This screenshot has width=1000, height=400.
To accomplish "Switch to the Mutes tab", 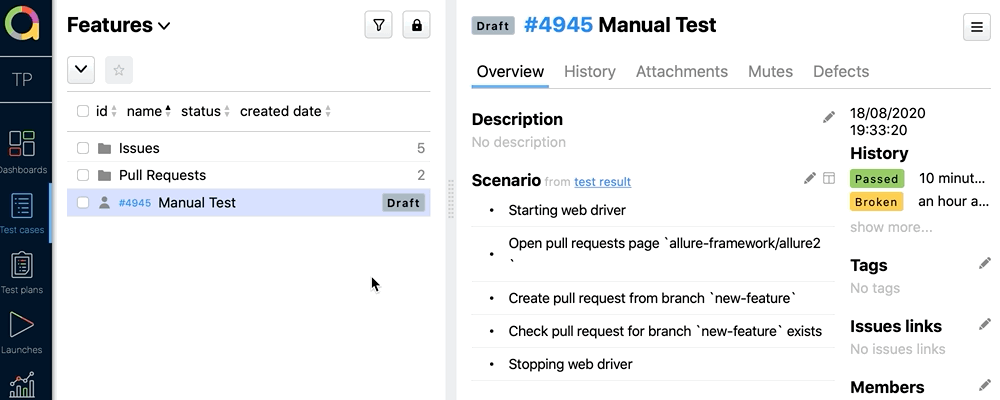I will click(770, 71).
